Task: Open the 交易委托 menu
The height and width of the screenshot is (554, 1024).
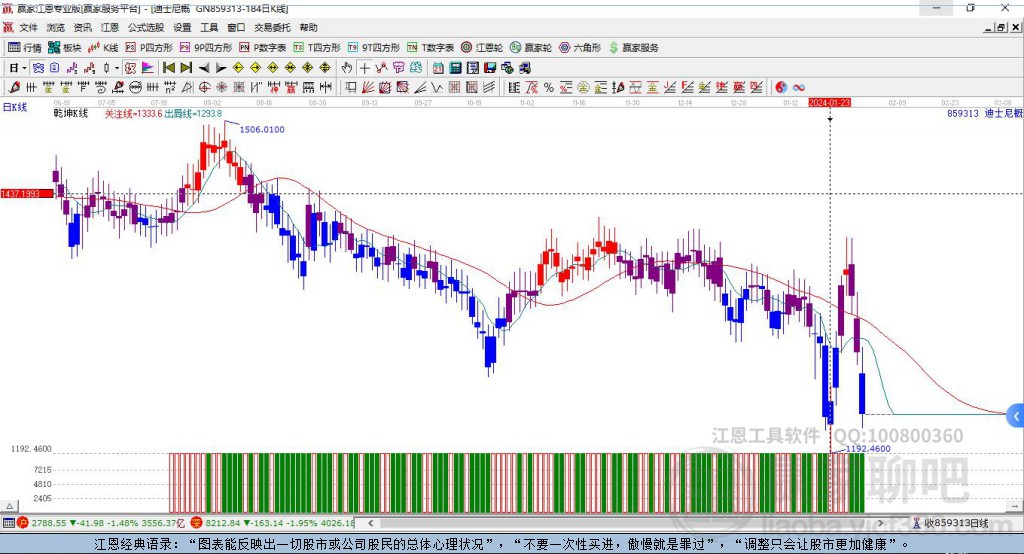Action: pyautogui.click(x=272, y=28)
